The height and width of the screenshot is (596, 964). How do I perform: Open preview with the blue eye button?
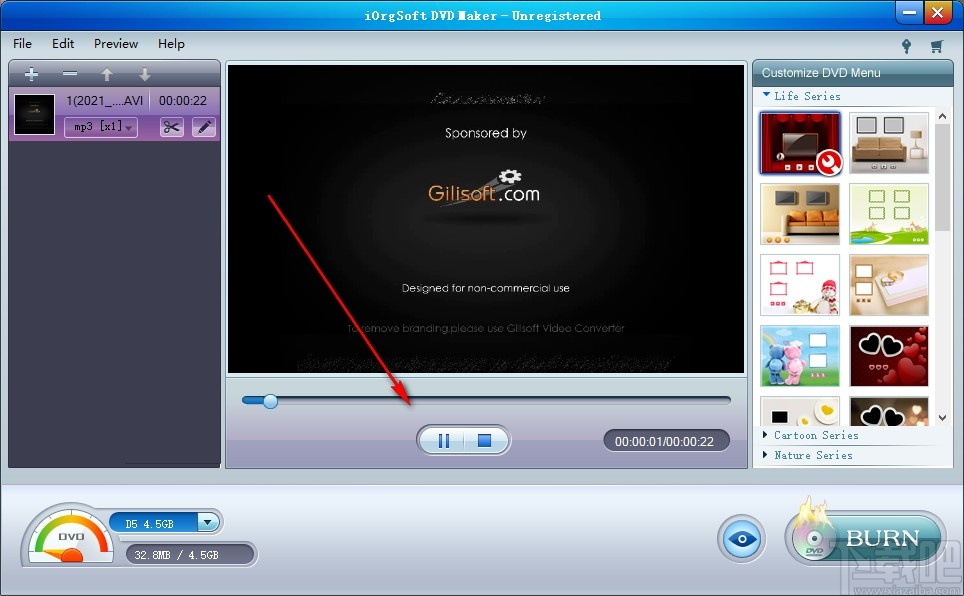(741, 537)
